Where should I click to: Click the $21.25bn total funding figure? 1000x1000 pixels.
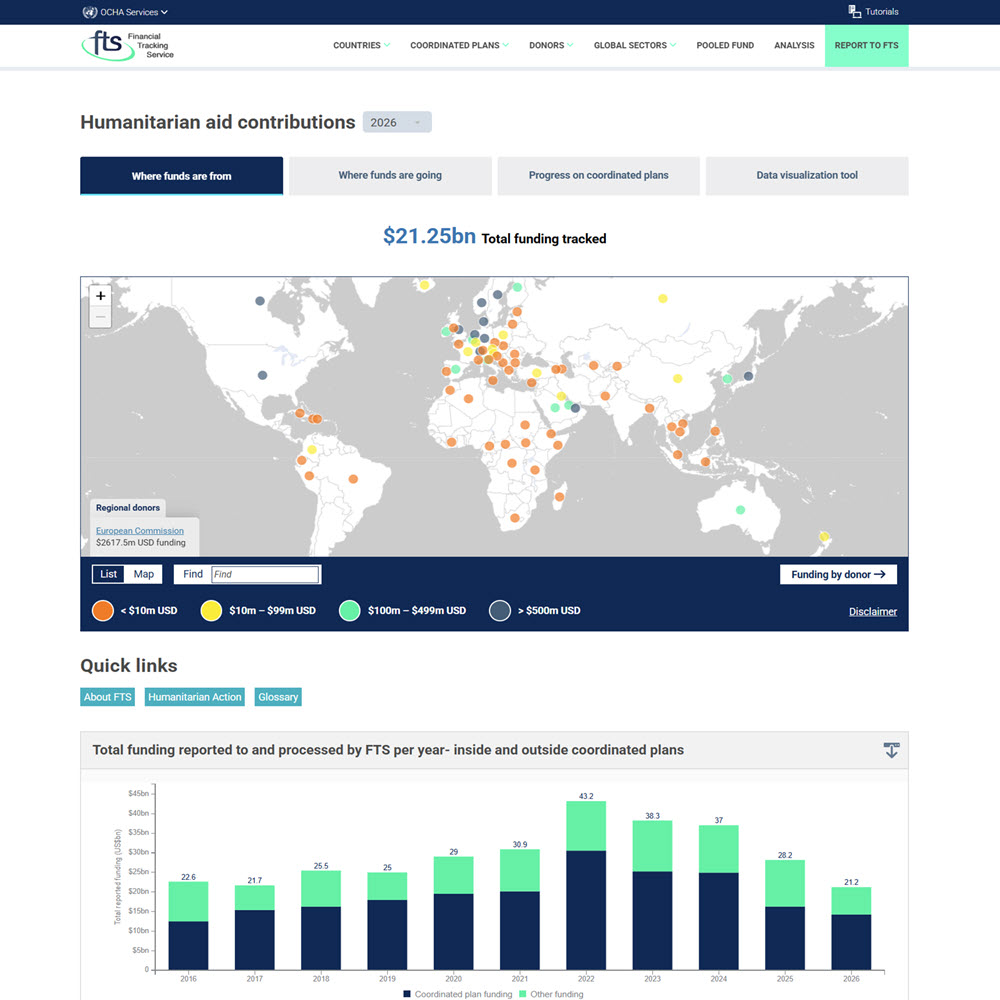[429, 236]
